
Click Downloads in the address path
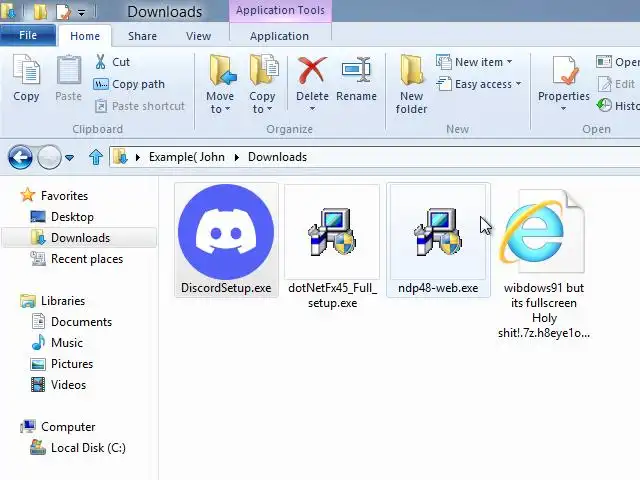point(278,157)
